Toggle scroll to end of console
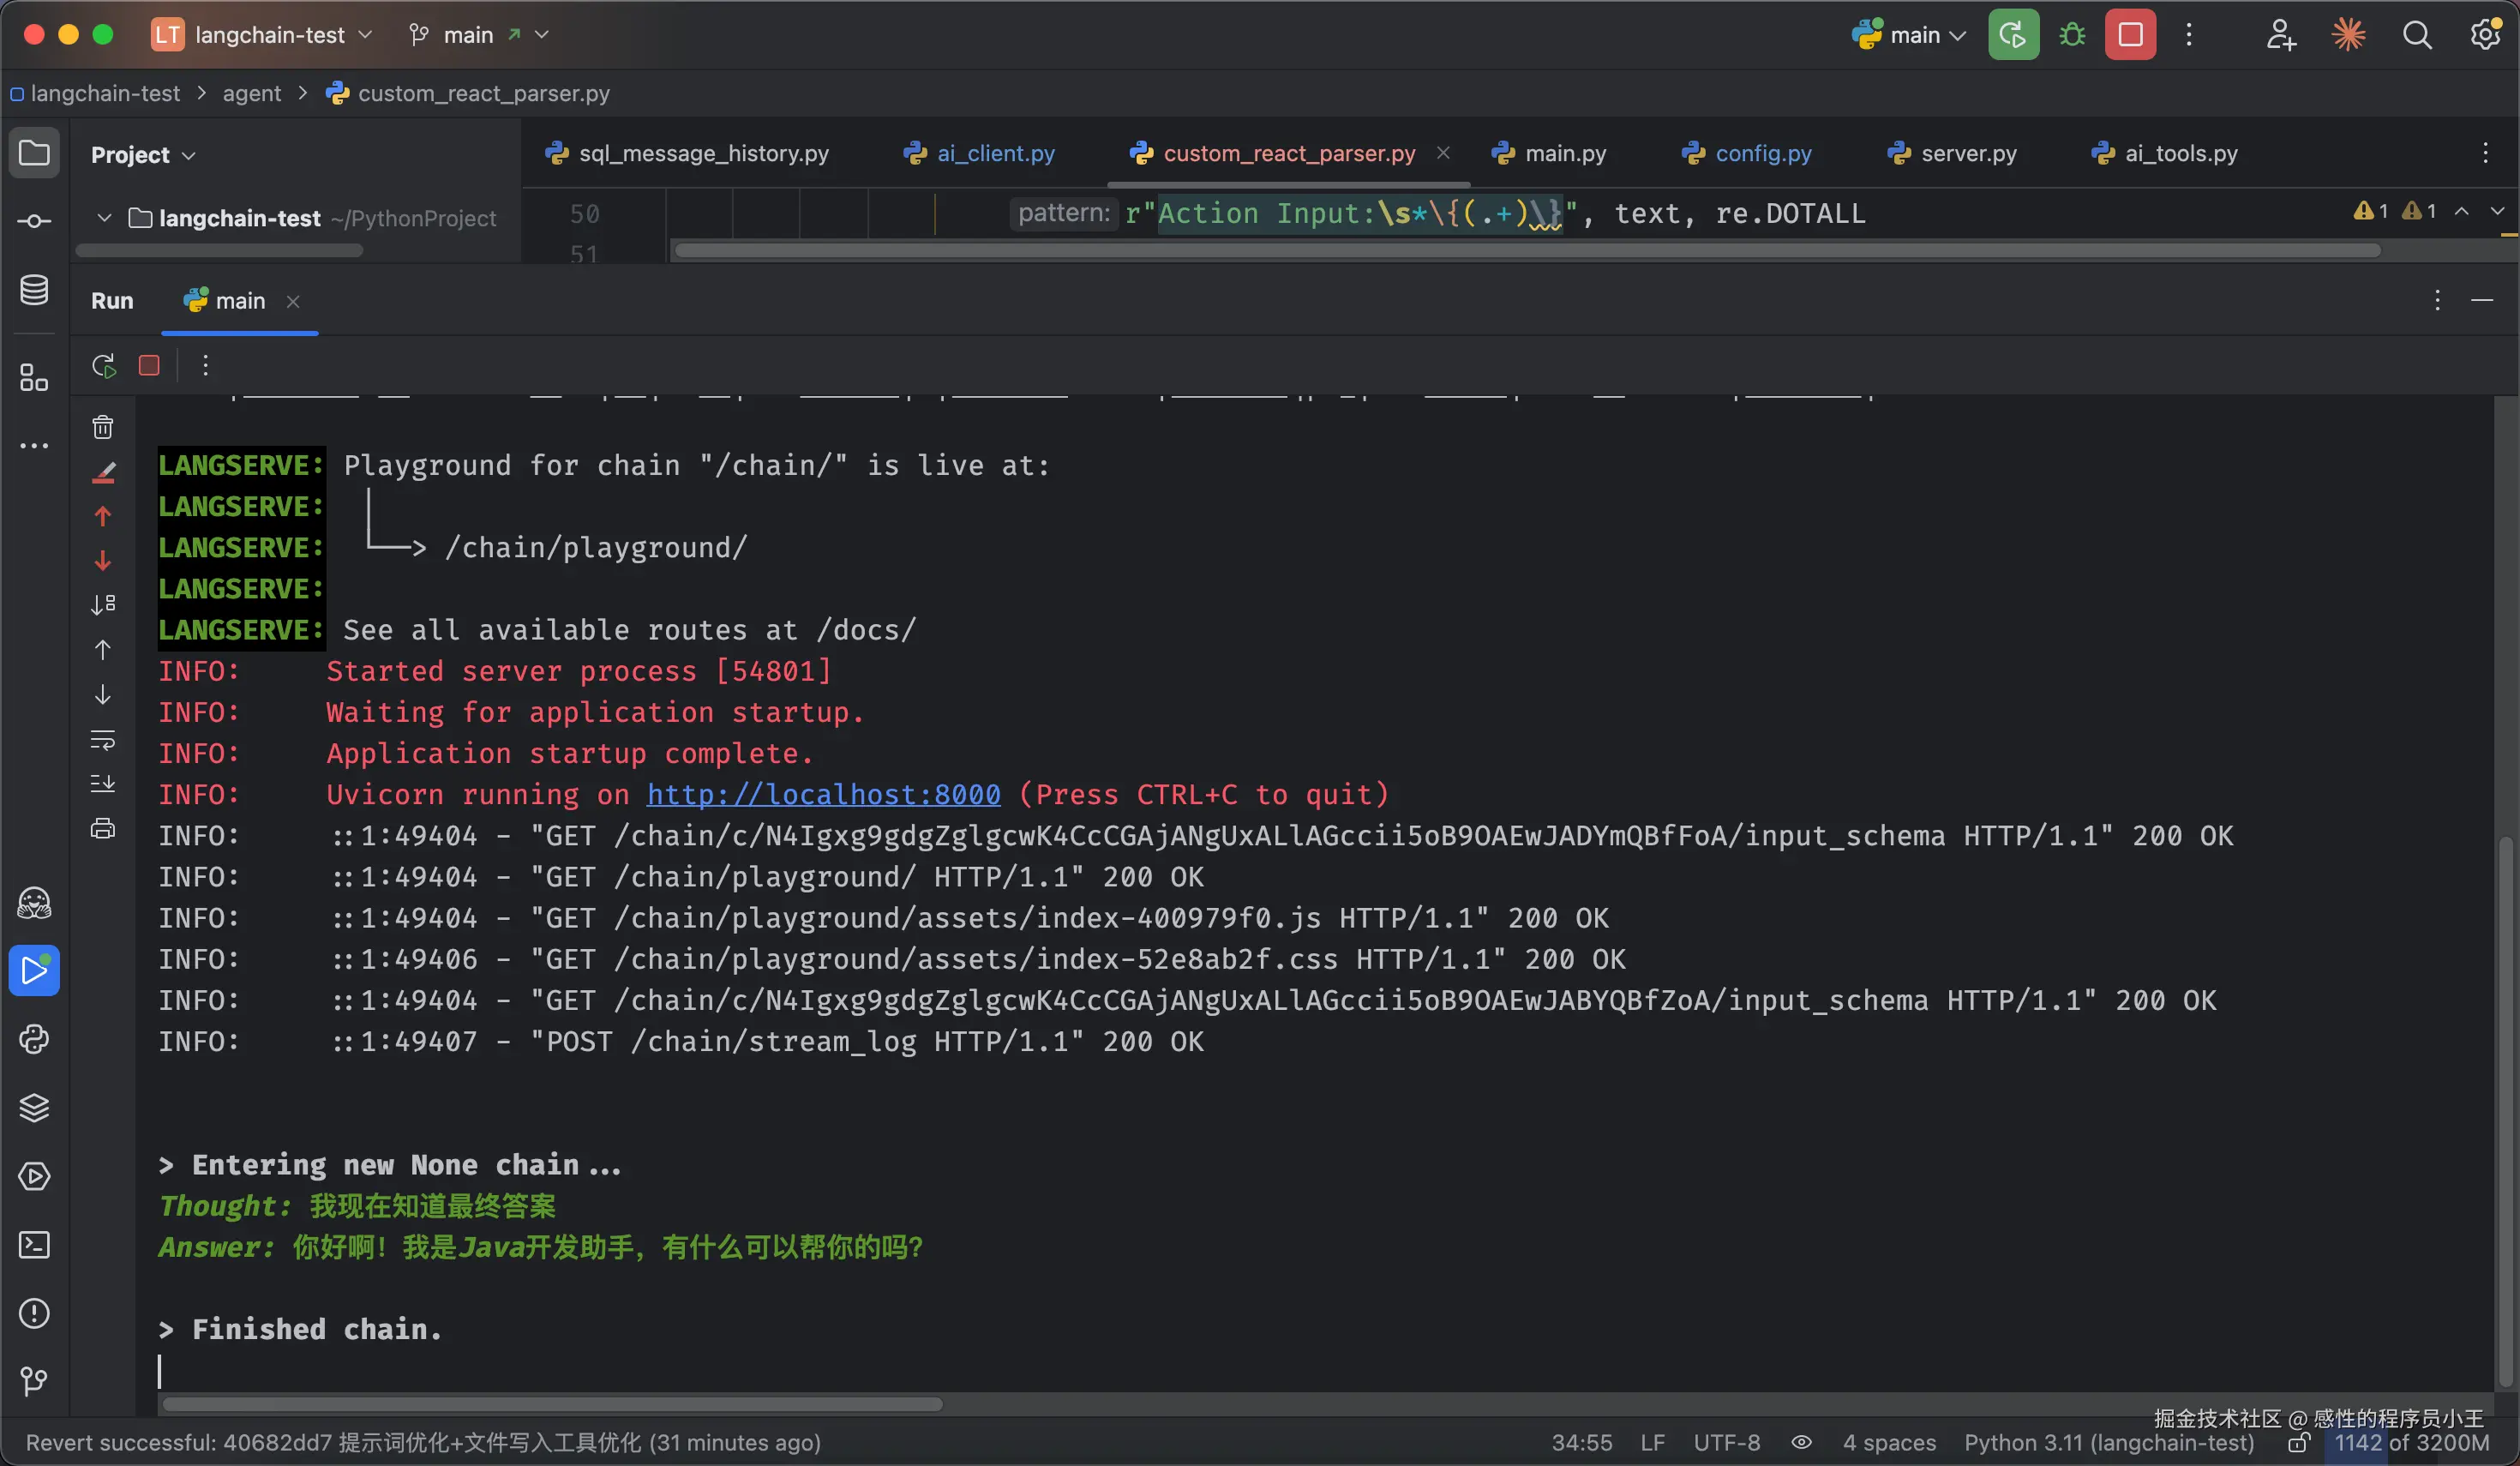The image size is (2520, 1466). click(x=103, y=784)
